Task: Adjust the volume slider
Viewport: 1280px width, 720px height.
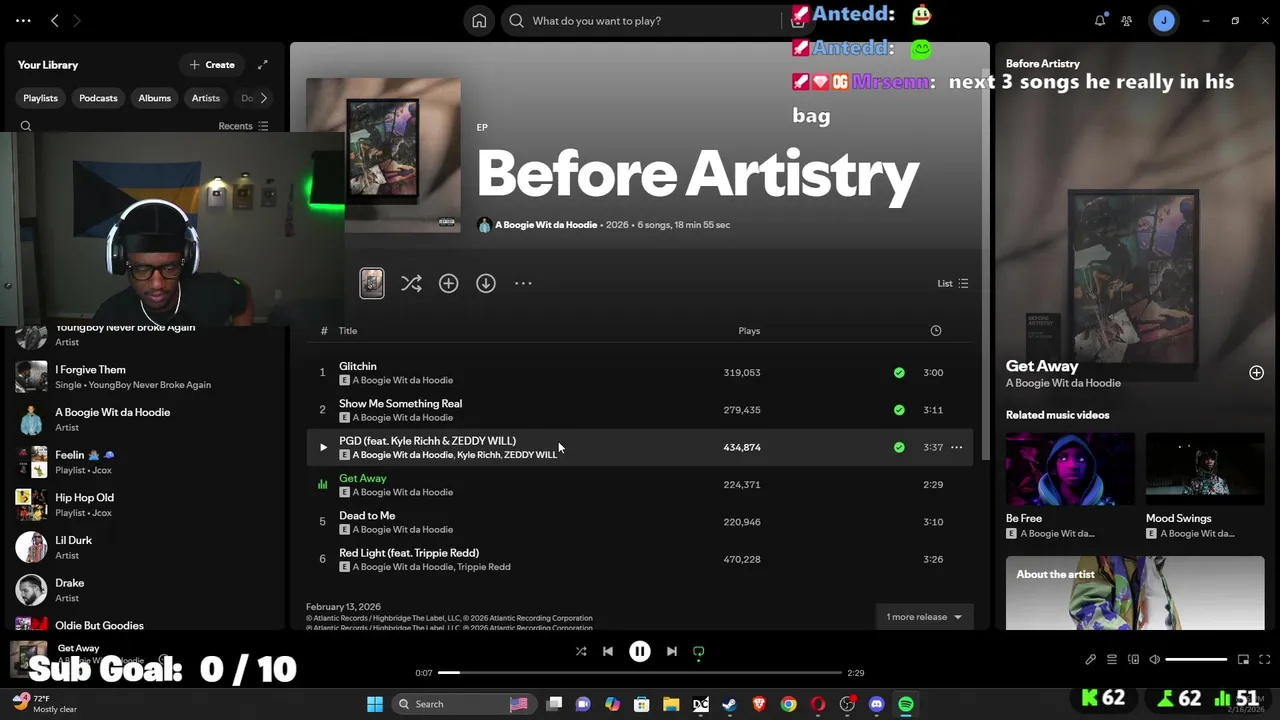Action: click(x=1196, y=660)
